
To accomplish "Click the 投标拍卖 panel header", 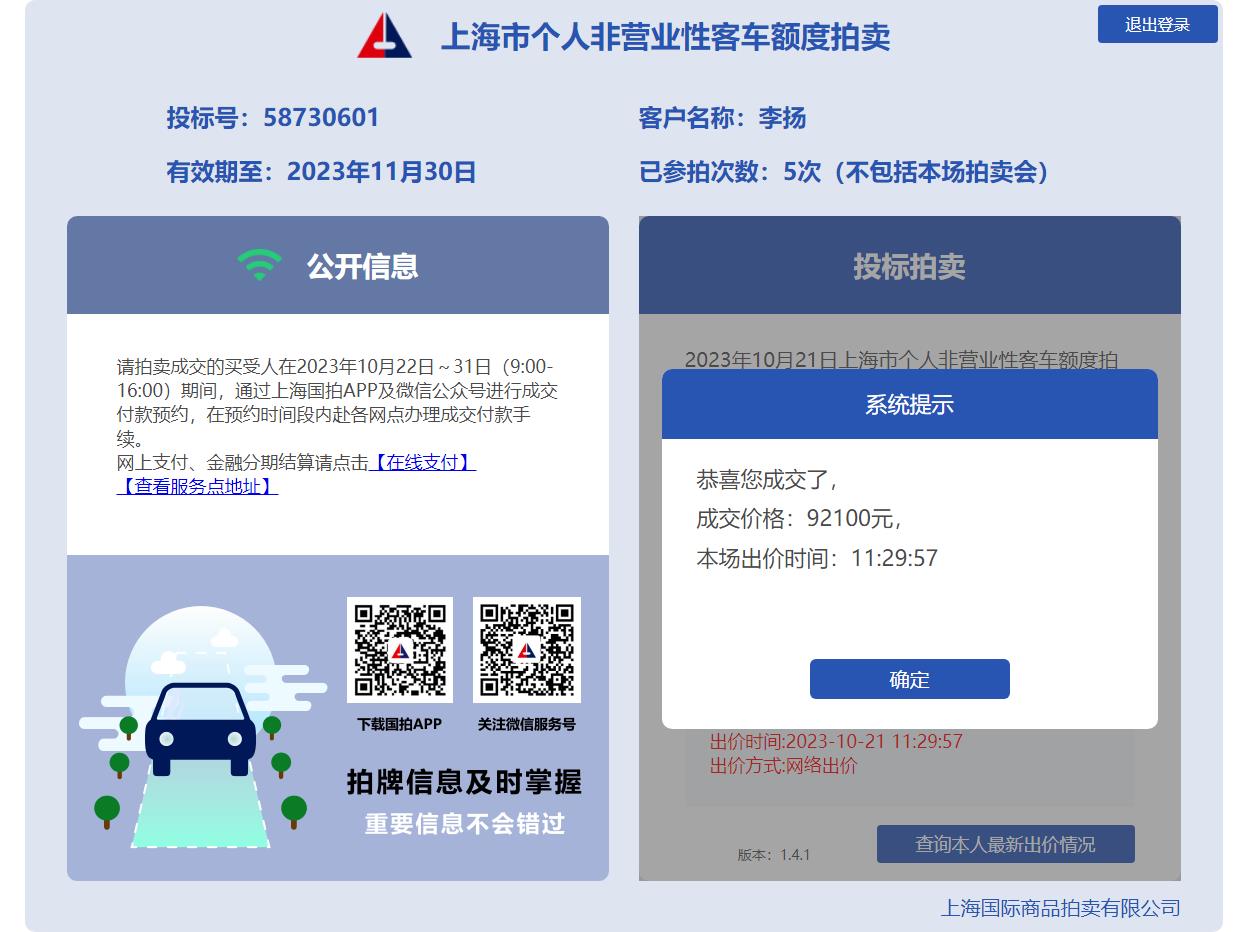I will pos(909,265).
